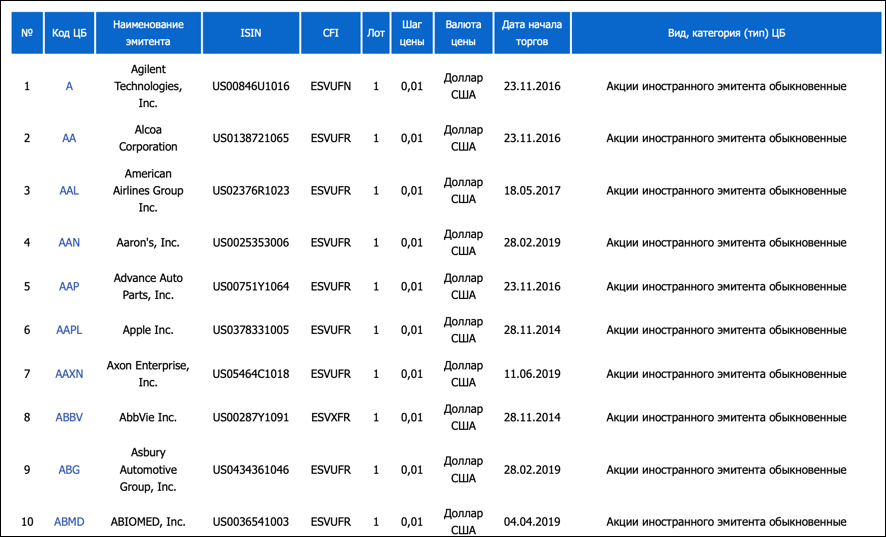Image resolution: width=886 pixels, height=537 pixels.
Task: Click ISIN value US0036541003
Action: pyautogui.click(x=251, y=522)
